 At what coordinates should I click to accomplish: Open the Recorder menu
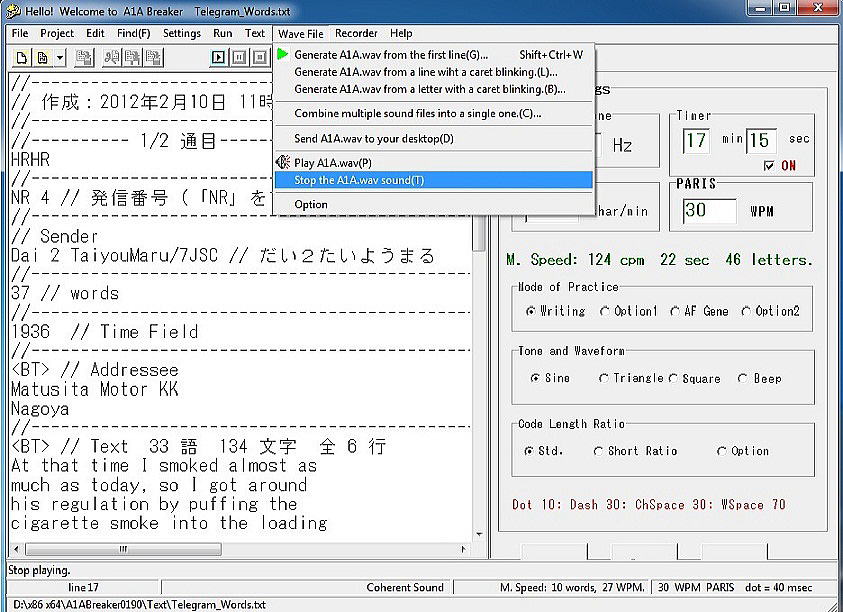(x=356, y=33)
